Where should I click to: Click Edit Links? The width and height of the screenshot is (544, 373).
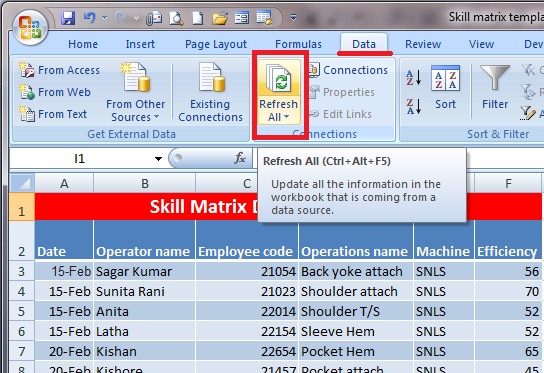point(340,114)
